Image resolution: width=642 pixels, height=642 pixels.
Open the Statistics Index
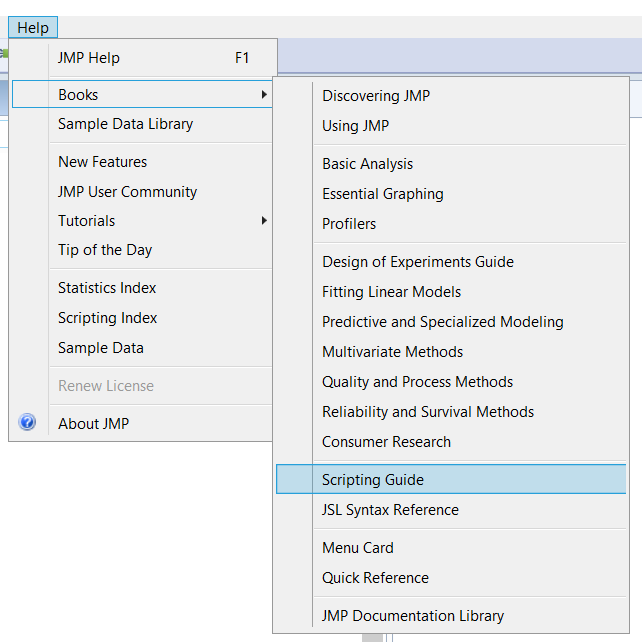[x=107, y=288]
